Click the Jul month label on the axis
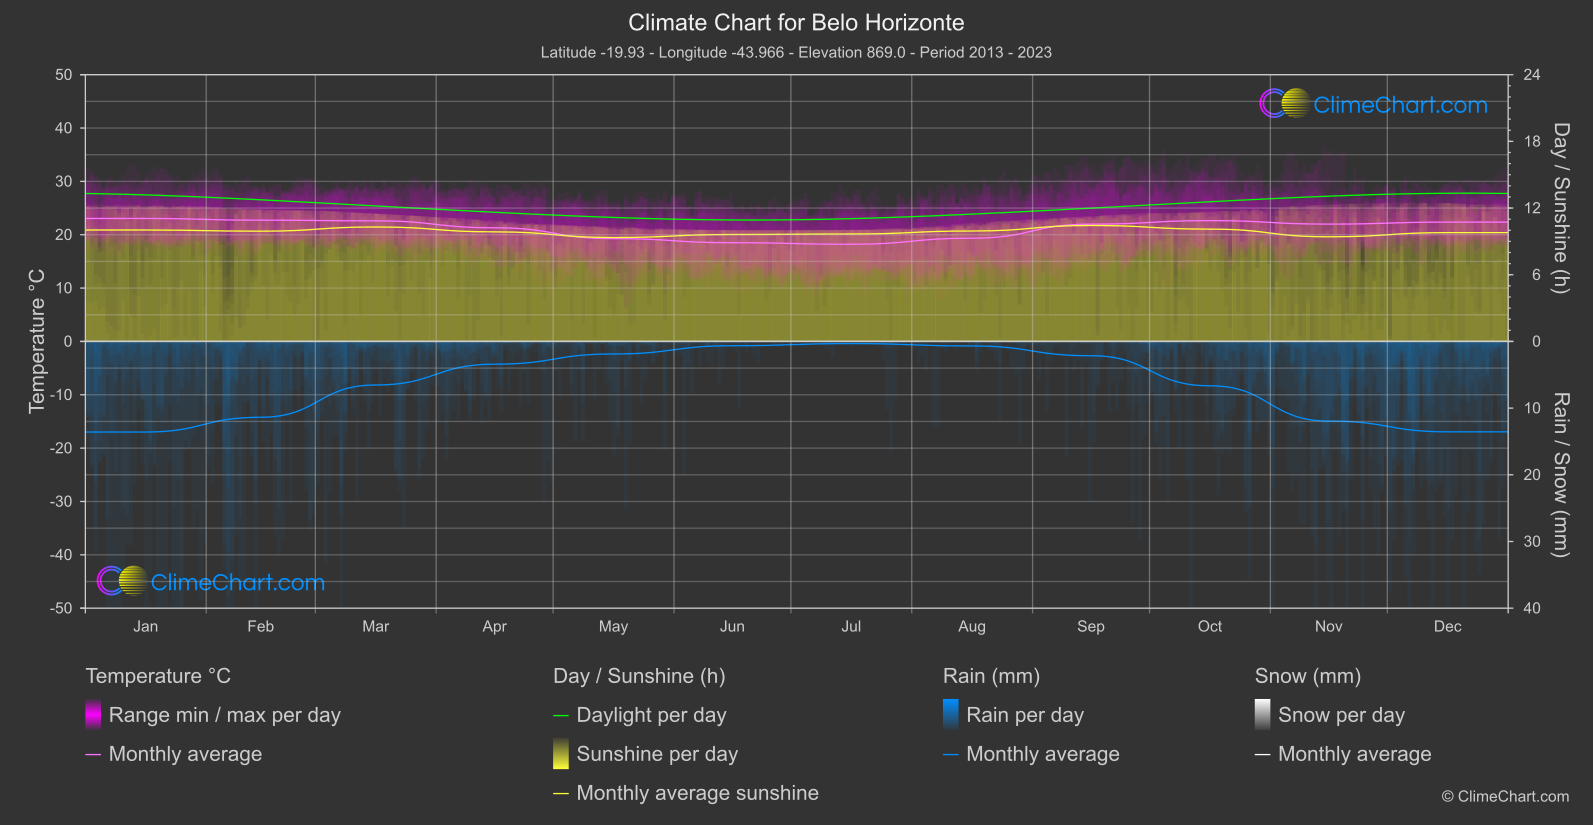This screenshot has height=825, width=1593. [x=851, y=627]
